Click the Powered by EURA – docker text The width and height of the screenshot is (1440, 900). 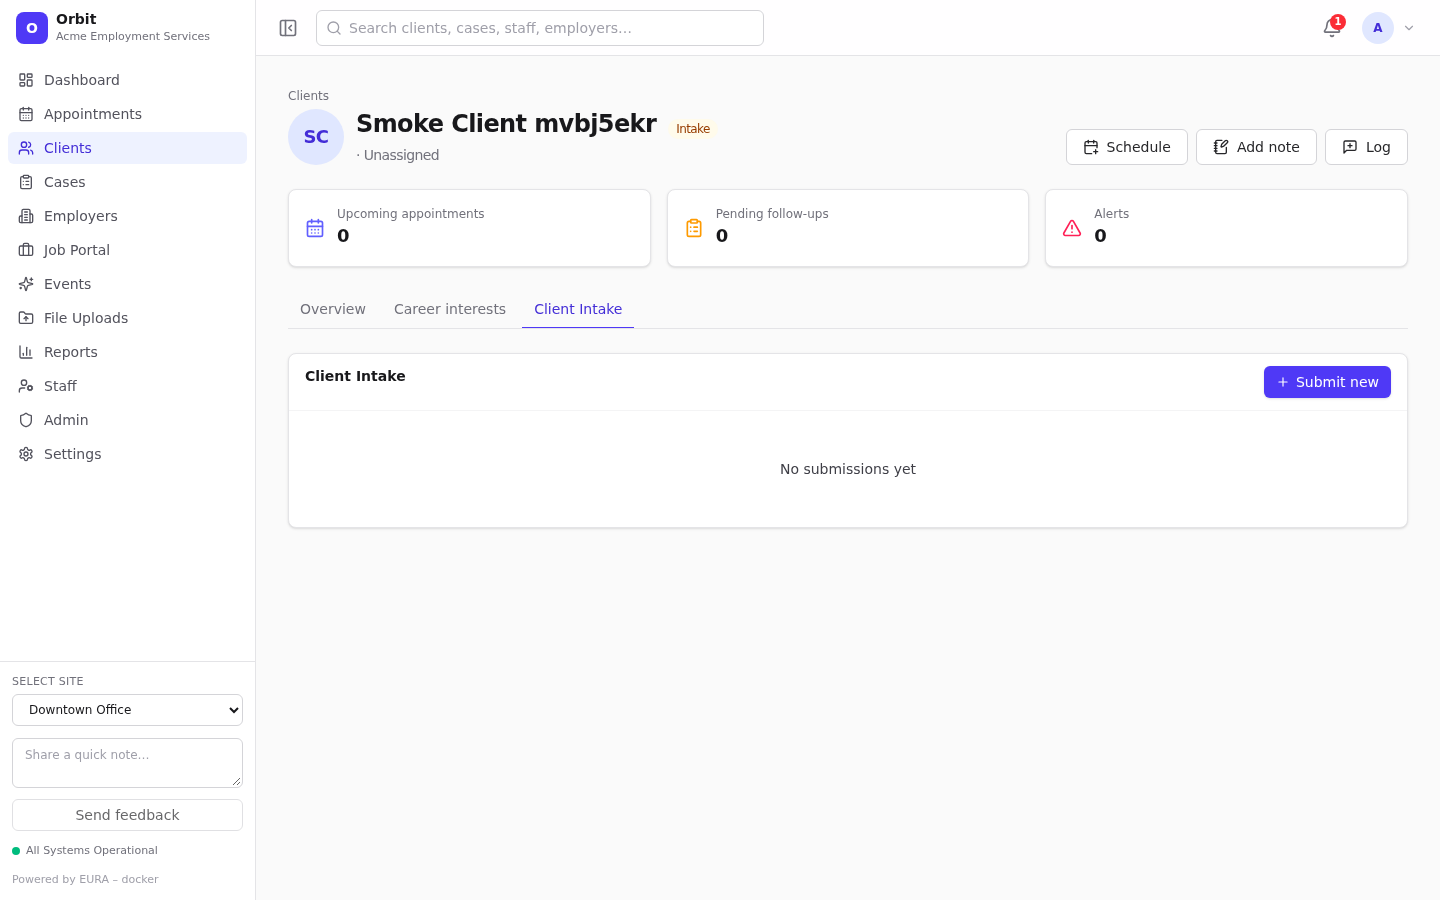[85, 880]
